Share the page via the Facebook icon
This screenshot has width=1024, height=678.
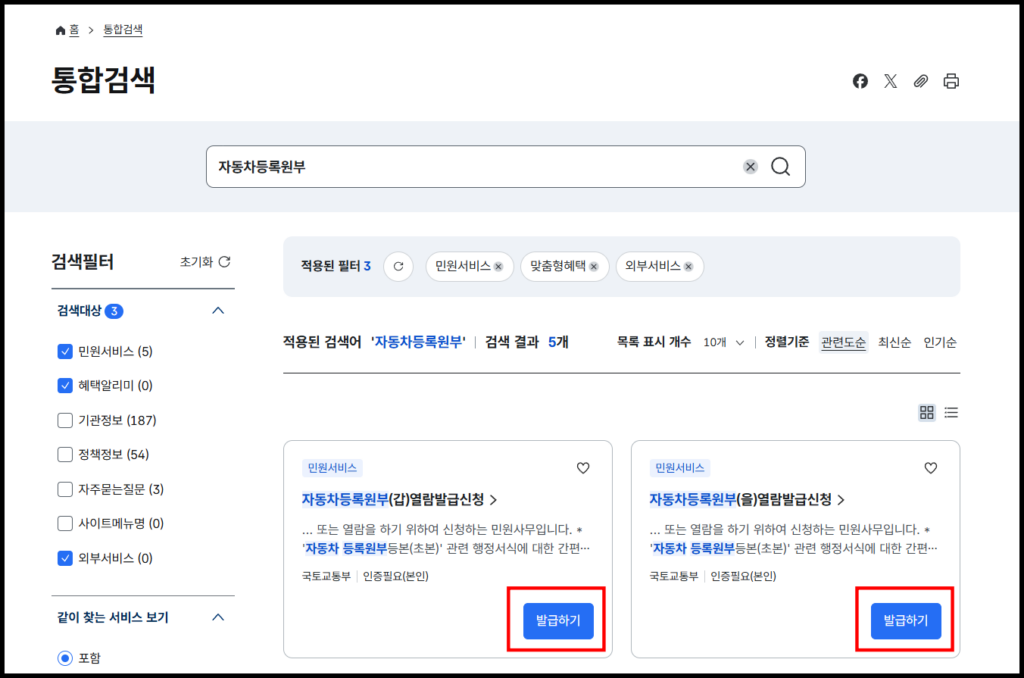pos(860,81)
